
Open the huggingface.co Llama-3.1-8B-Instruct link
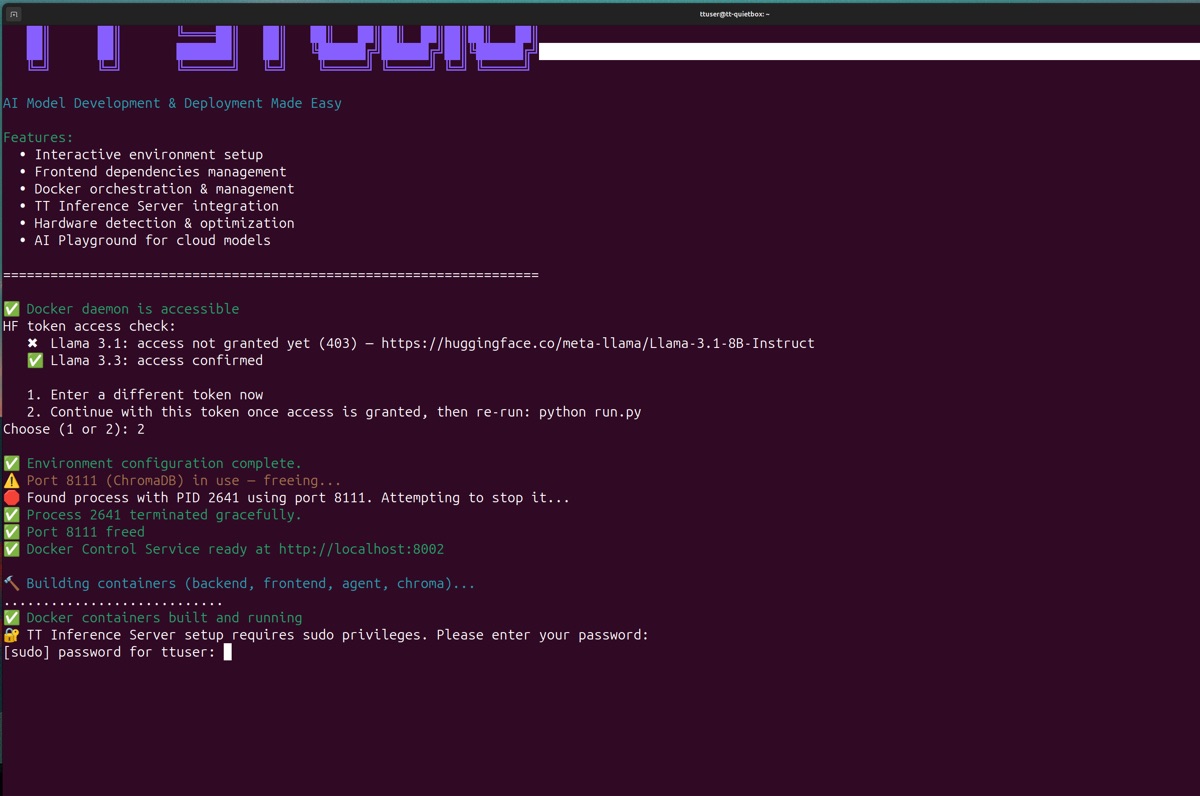coord(597,343)
